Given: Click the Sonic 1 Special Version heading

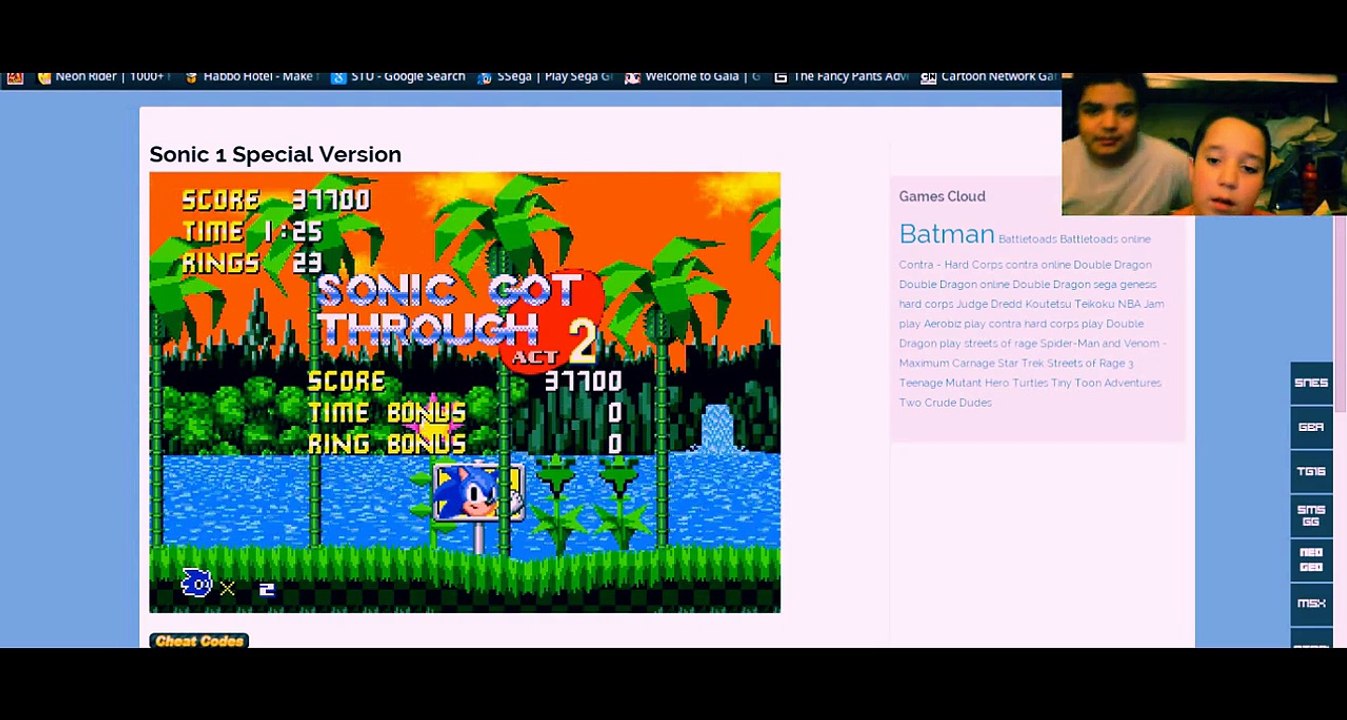Looking at the screenshot, I should pyautogui.click(x=275, y=154).
